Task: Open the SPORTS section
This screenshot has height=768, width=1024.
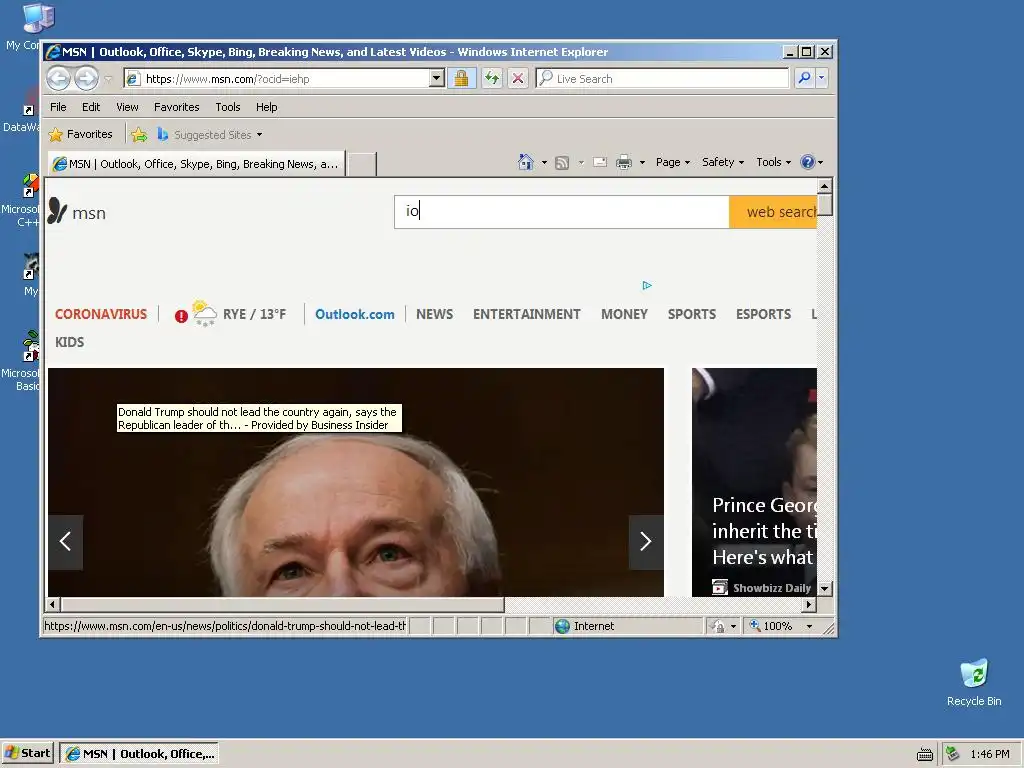Action: pyautogui.click(x=692, y=314)
